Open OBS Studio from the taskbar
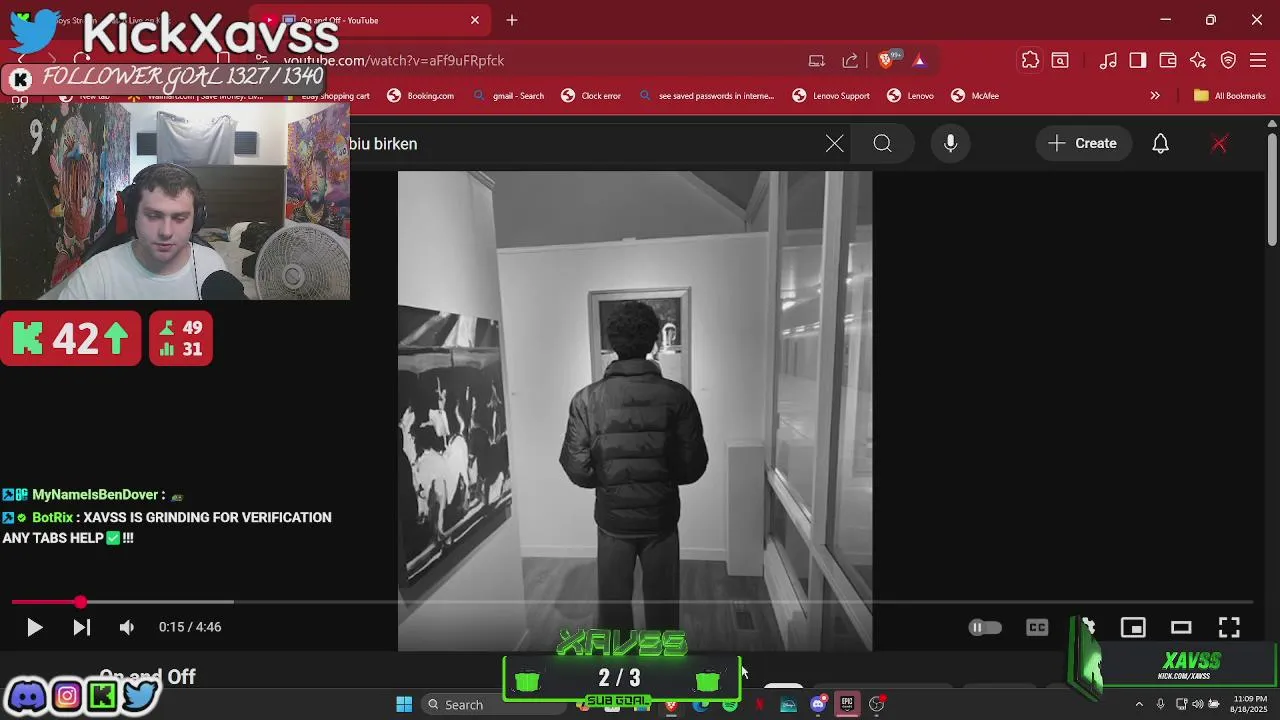The image size is (1280, 720). point(877,705)
